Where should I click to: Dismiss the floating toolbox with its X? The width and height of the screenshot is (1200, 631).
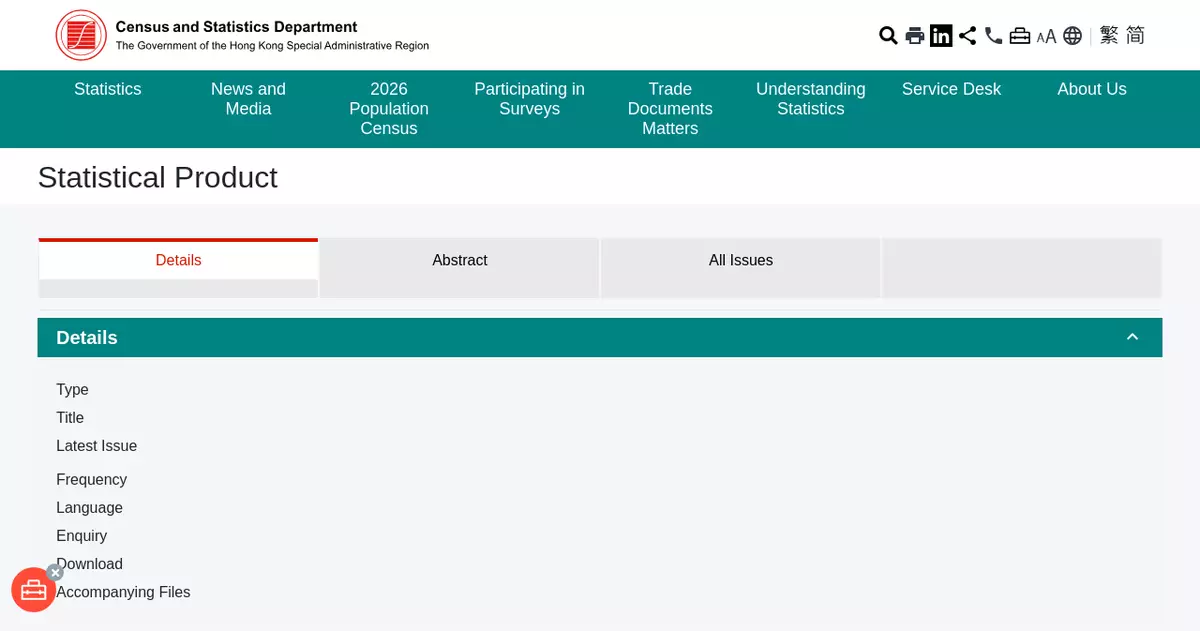[56, 572]
